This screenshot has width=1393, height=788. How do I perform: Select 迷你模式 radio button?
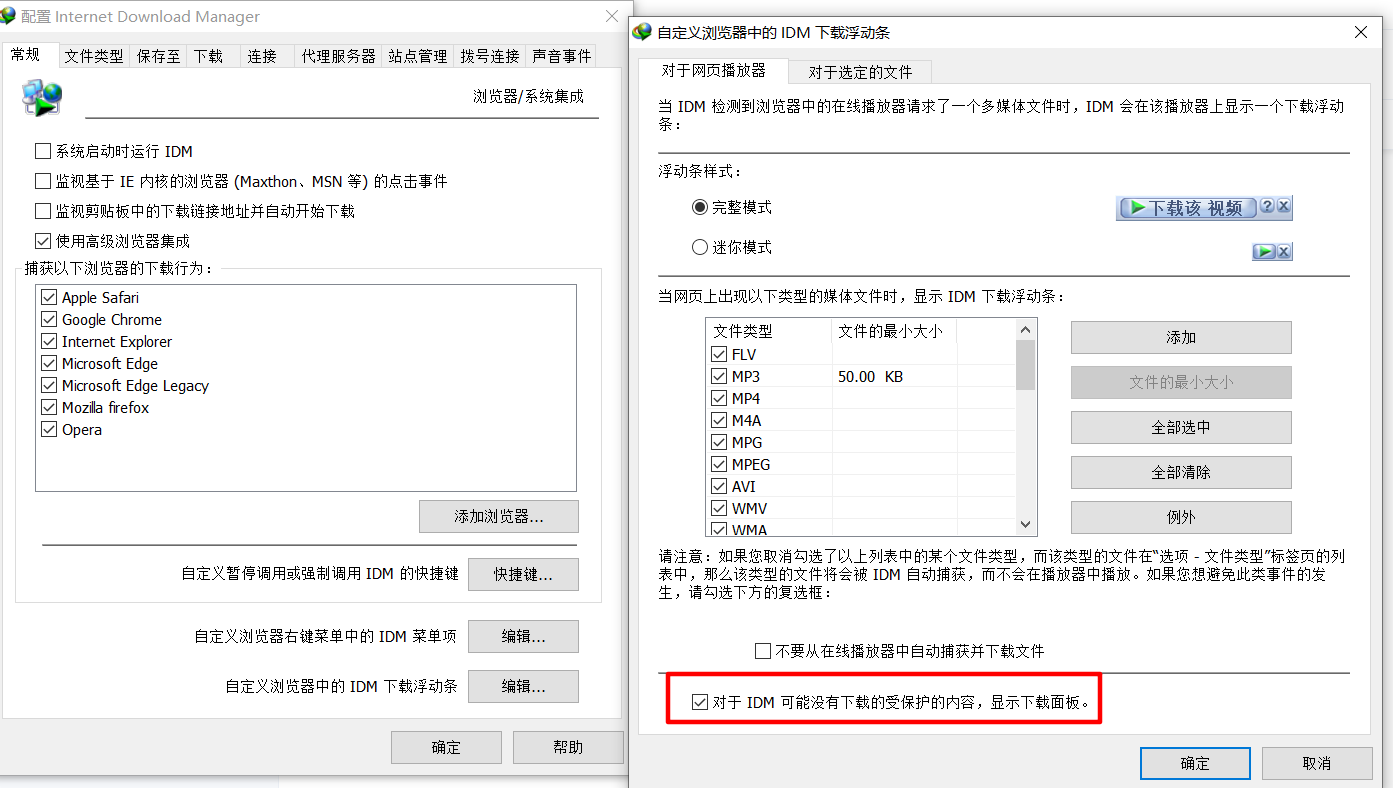[700, 247]
